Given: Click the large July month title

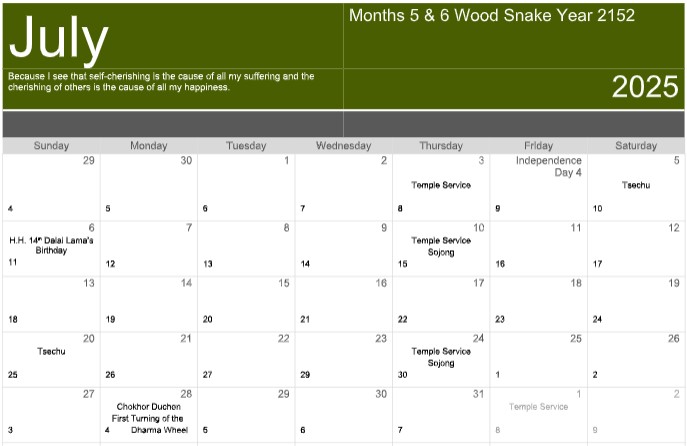Looking at the screenshot, I should click(58, 40).
